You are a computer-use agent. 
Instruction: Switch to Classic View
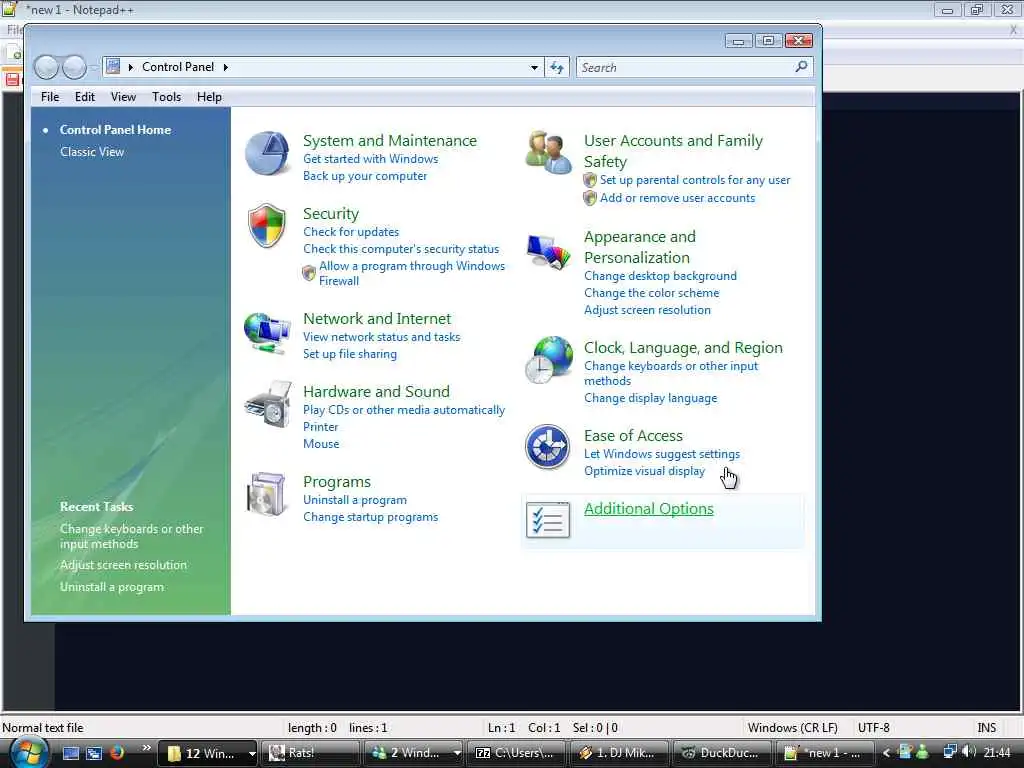(92, 152)
